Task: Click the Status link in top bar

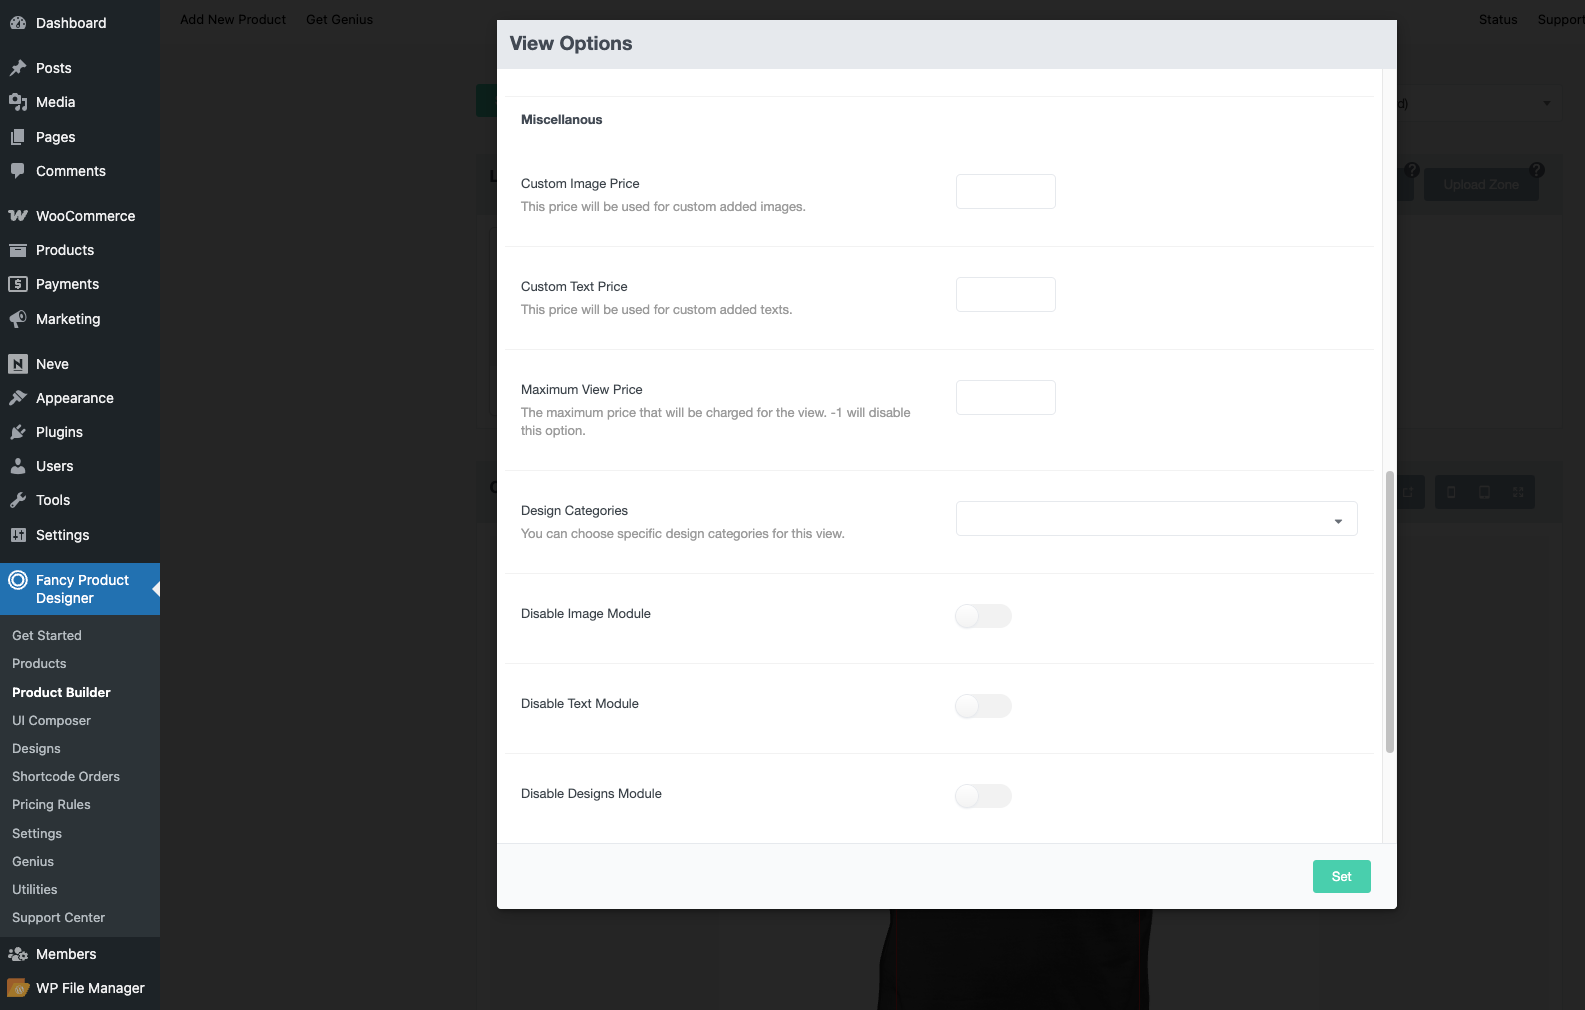Action: (x=1498, y=19)
